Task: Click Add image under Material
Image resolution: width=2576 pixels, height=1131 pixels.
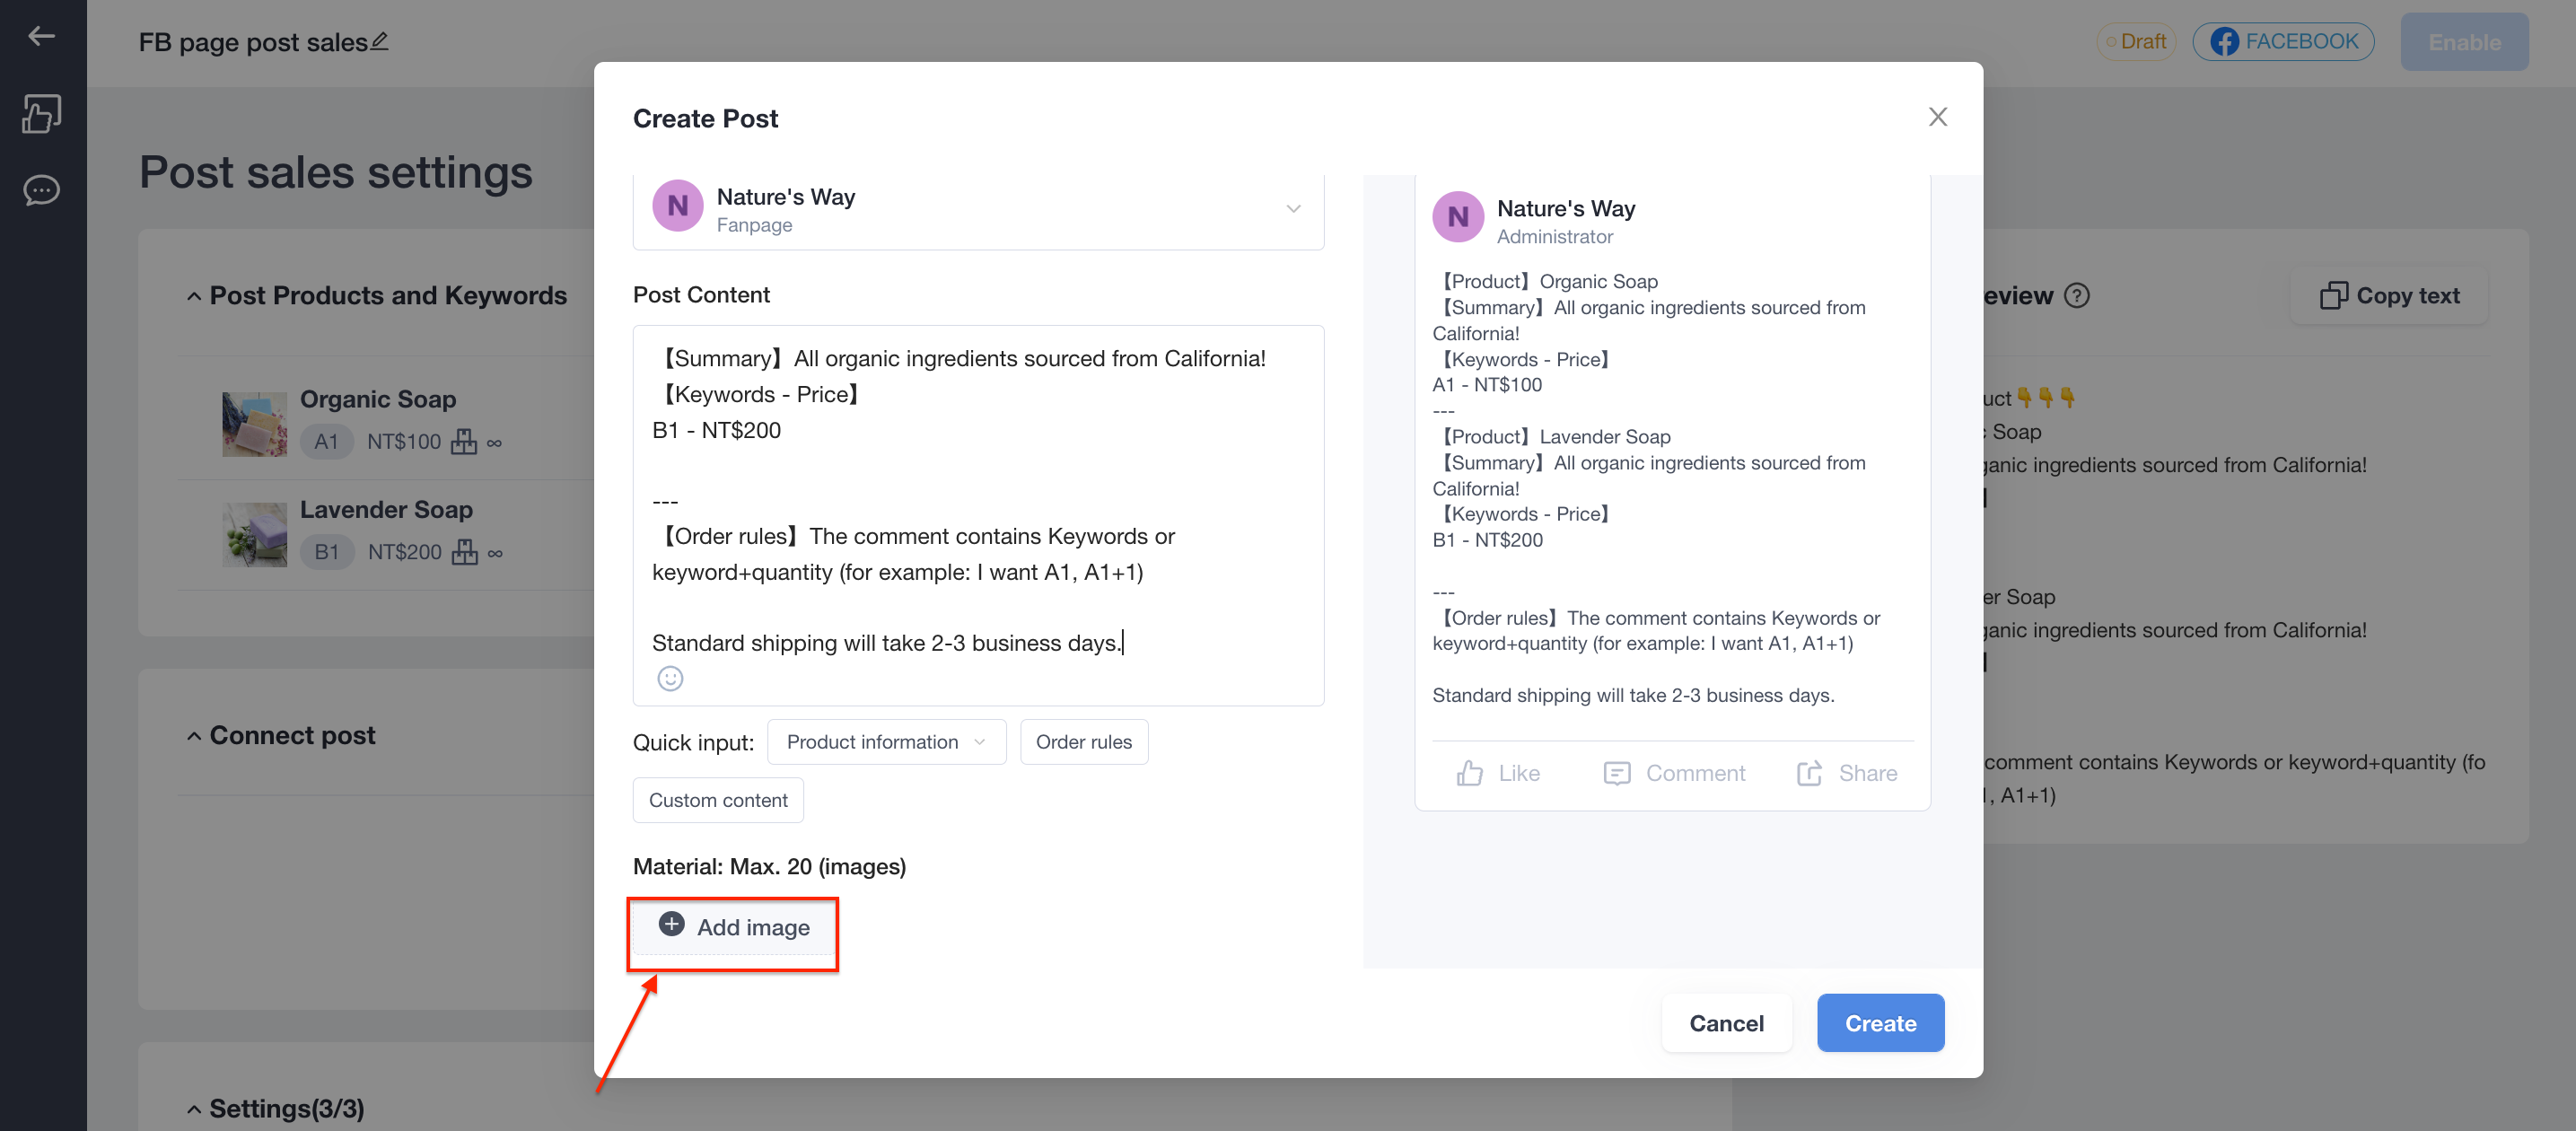Action: pyautogui.click(x=733, y=927)
